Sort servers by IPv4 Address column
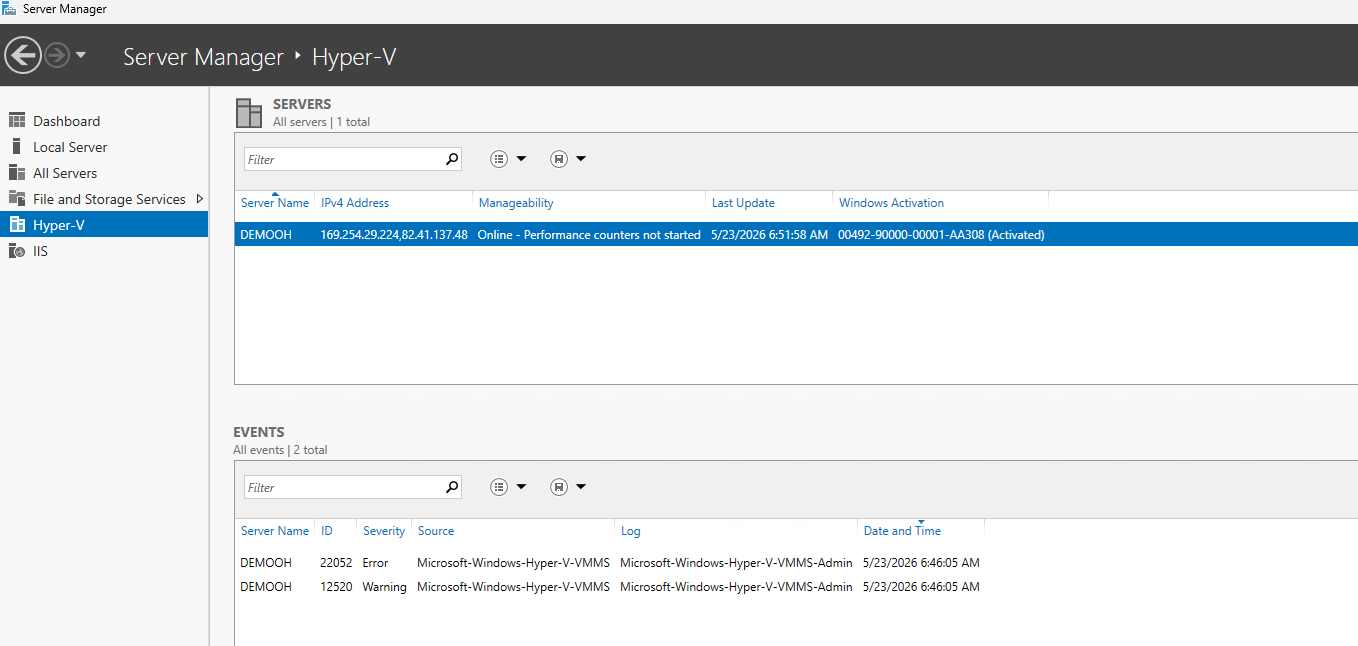Image resolution: width=1358 pixels, height=646 pixels. click(x=355, y=203)
